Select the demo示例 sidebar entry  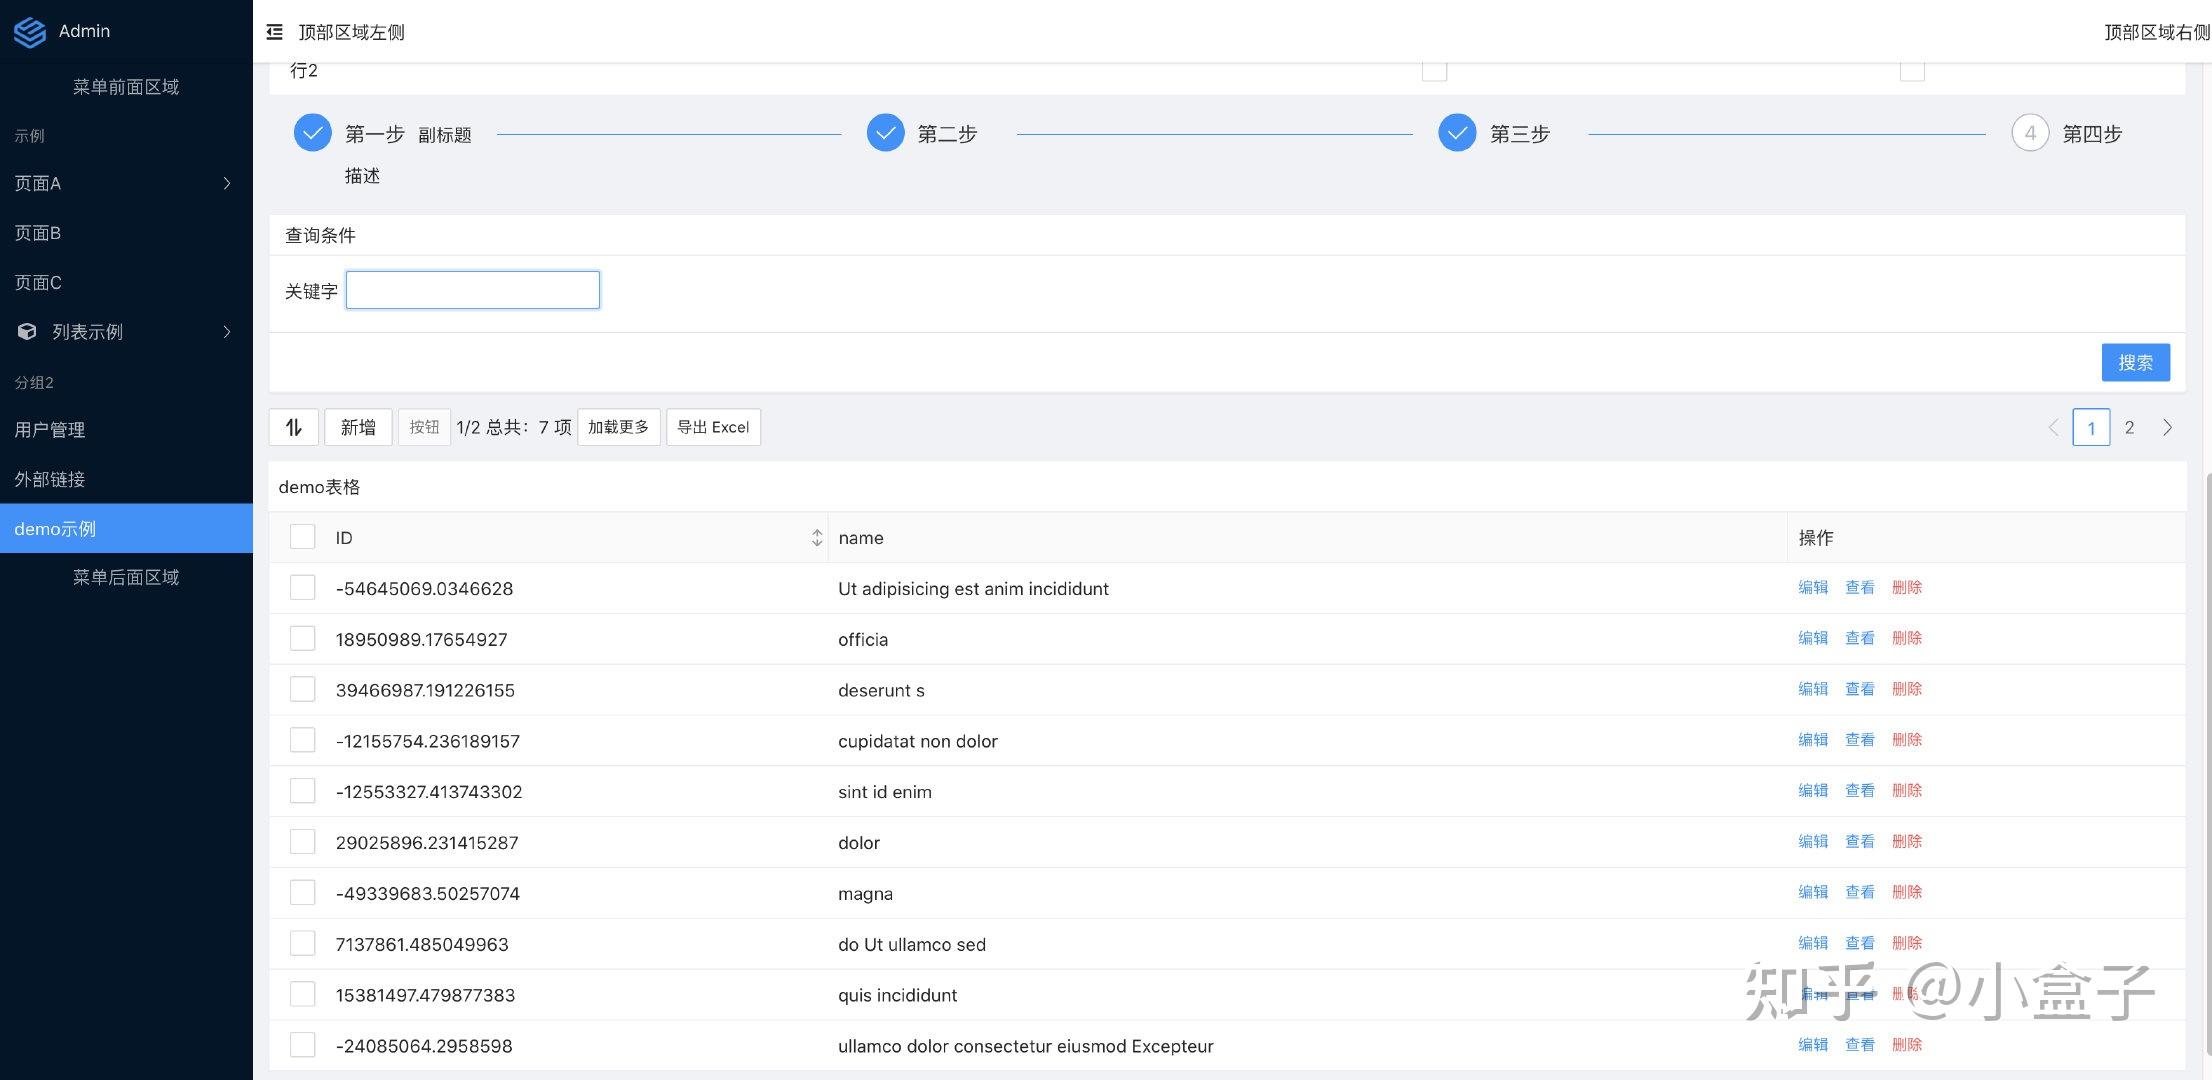coord(56,528)
